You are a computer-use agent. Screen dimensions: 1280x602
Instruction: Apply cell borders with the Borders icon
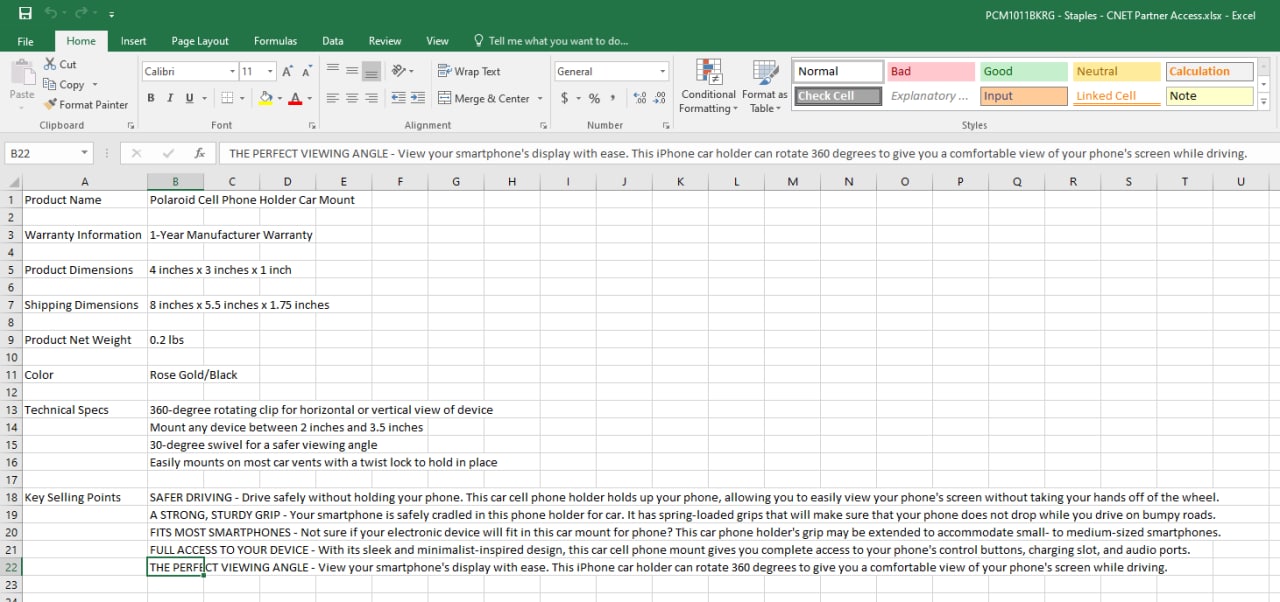227,98
